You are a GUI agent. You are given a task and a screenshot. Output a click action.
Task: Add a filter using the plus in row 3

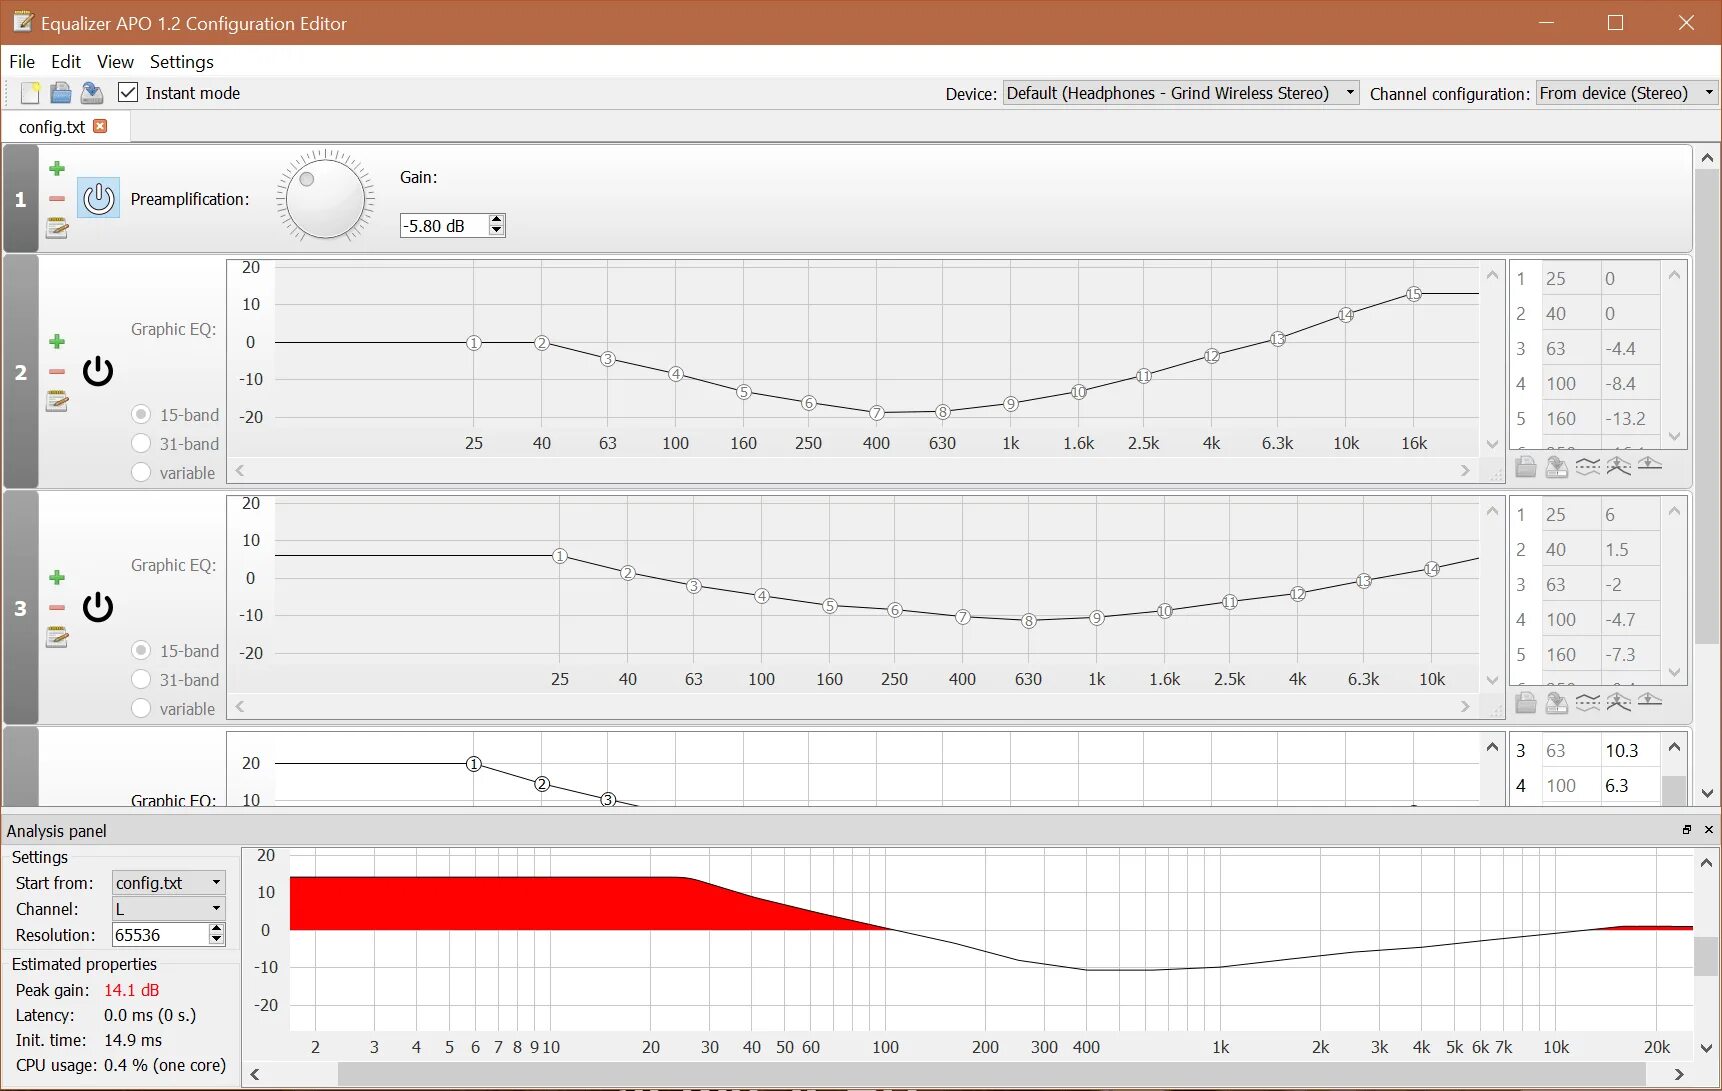coord(57,577)
